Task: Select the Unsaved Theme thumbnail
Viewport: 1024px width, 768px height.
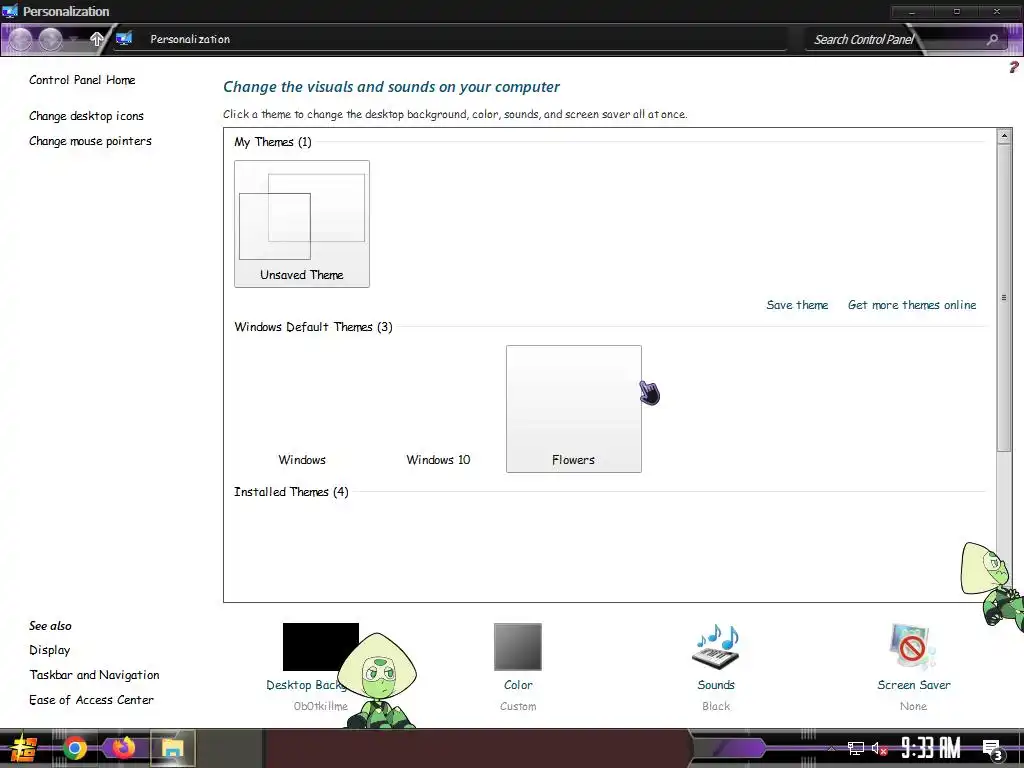Action: tap(302, 224)
